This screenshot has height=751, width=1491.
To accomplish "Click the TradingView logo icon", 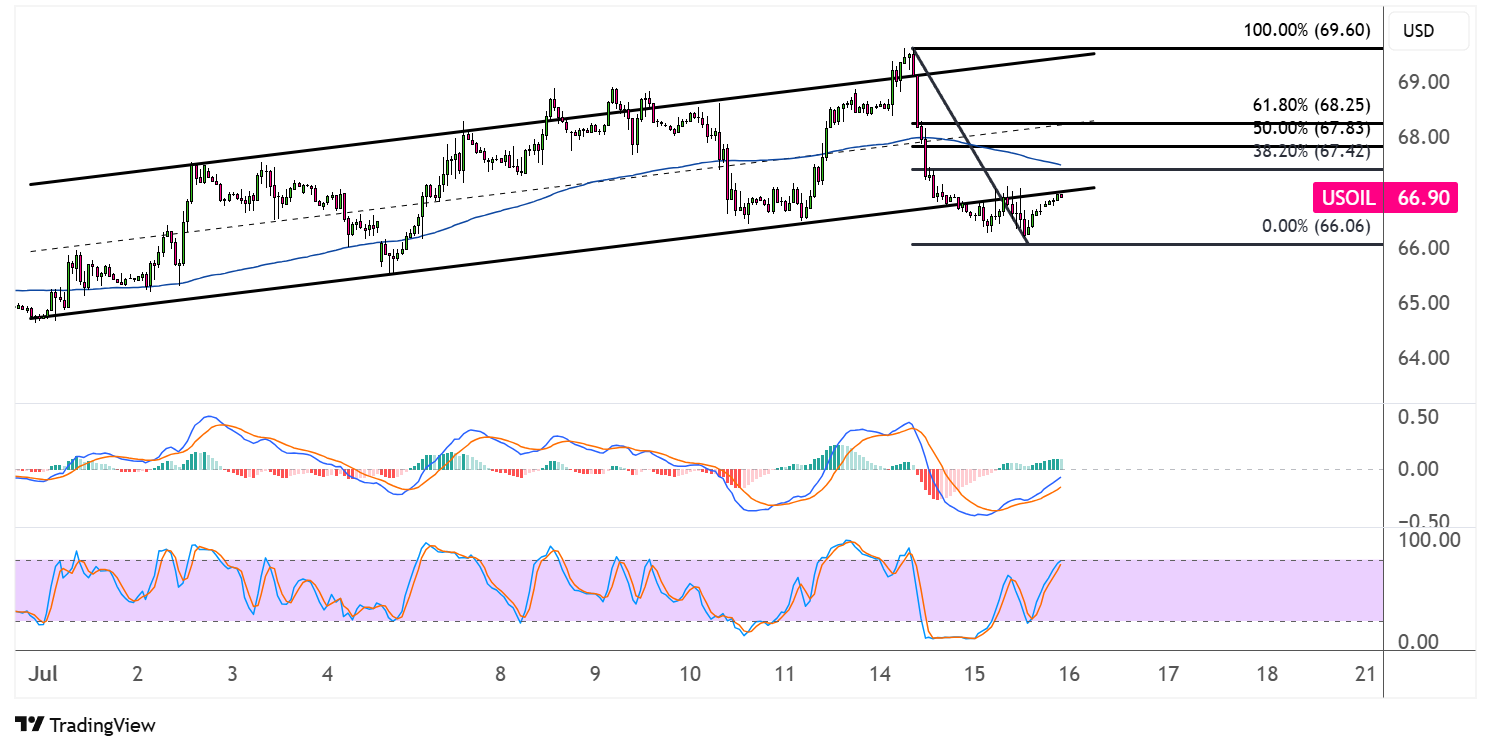I will (30, 725).
